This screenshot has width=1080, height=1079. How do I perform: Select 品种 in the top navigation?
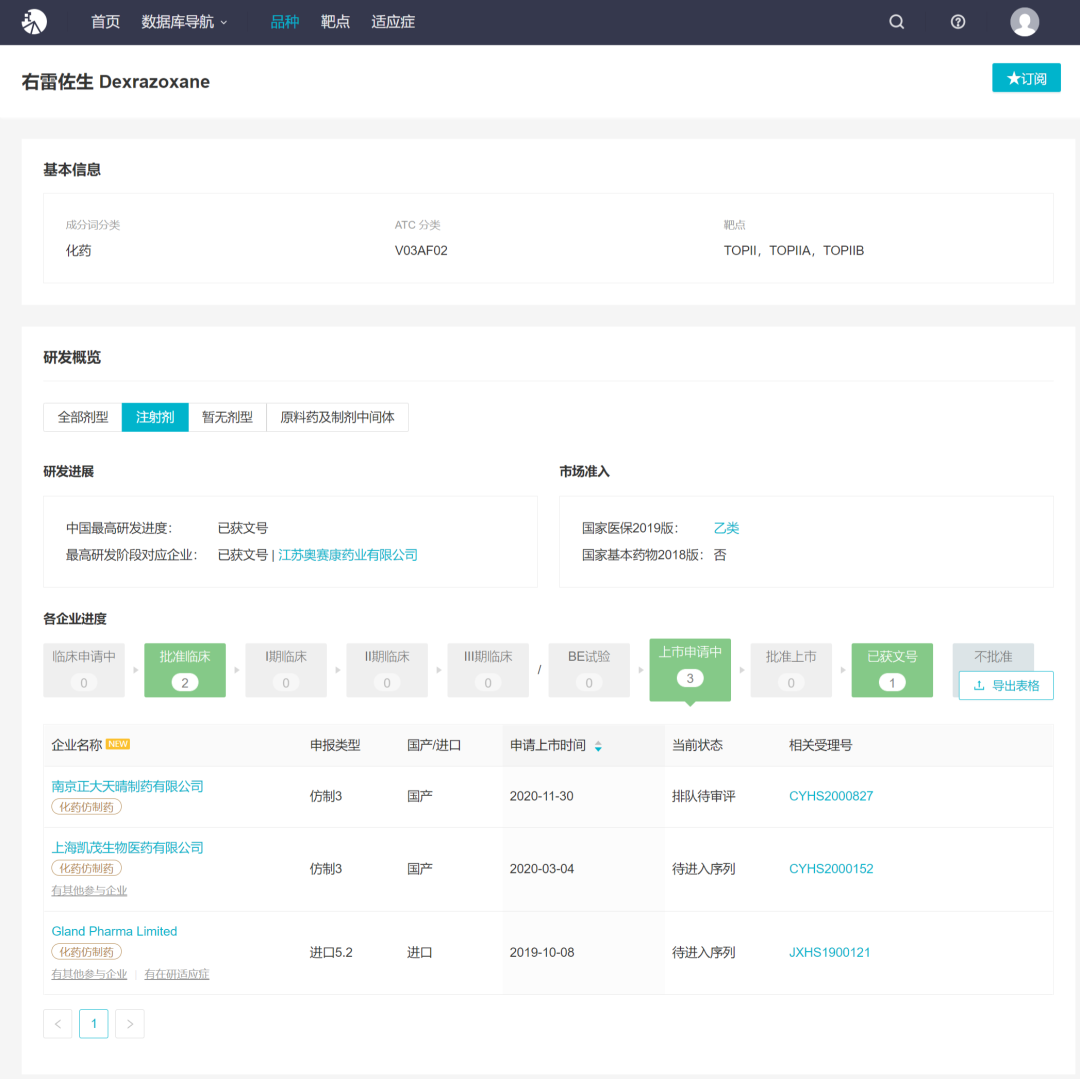click(x=284, y=22)
